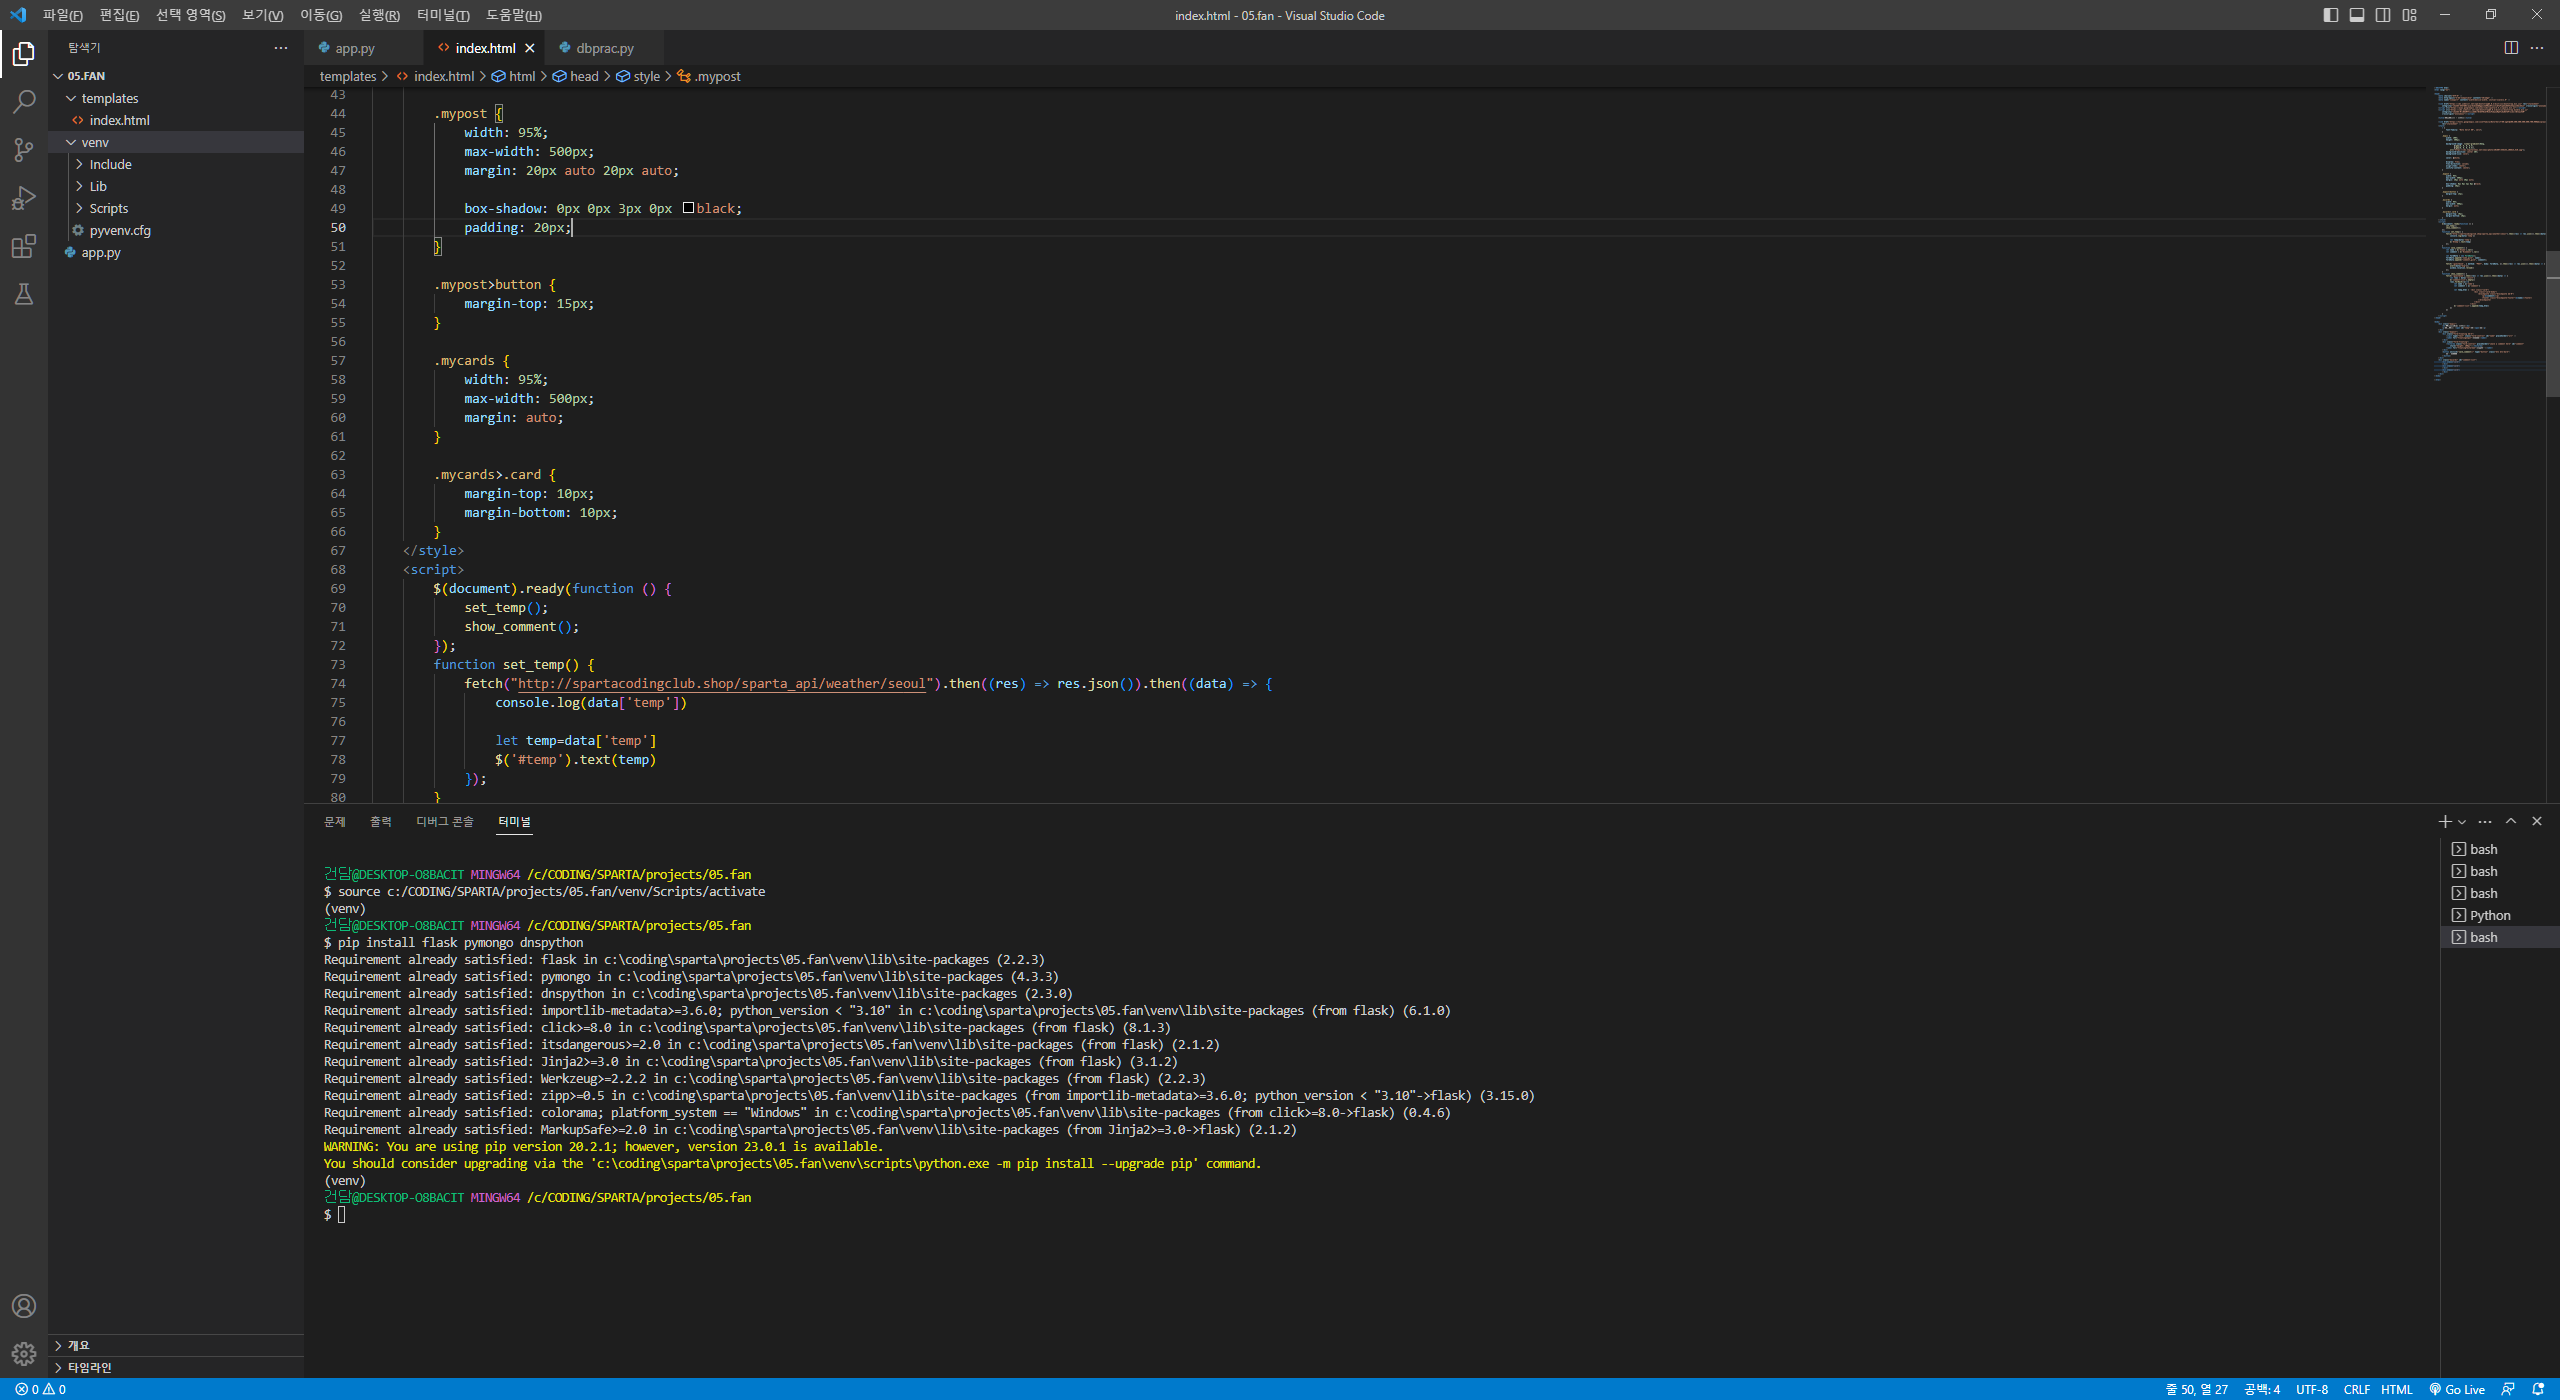
Task: Open terminal panel more actions ellipsis
Action: point(2485,821)
